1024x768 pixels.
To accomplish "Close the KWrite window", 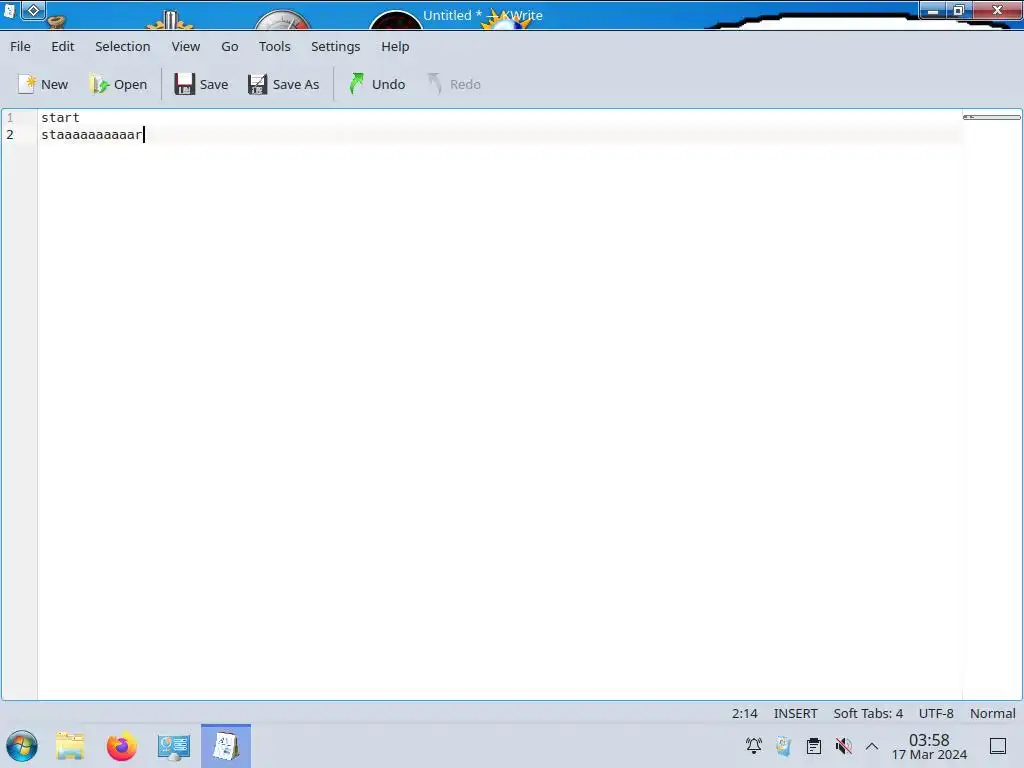I will pyautogui.click(x=997, y=10).
